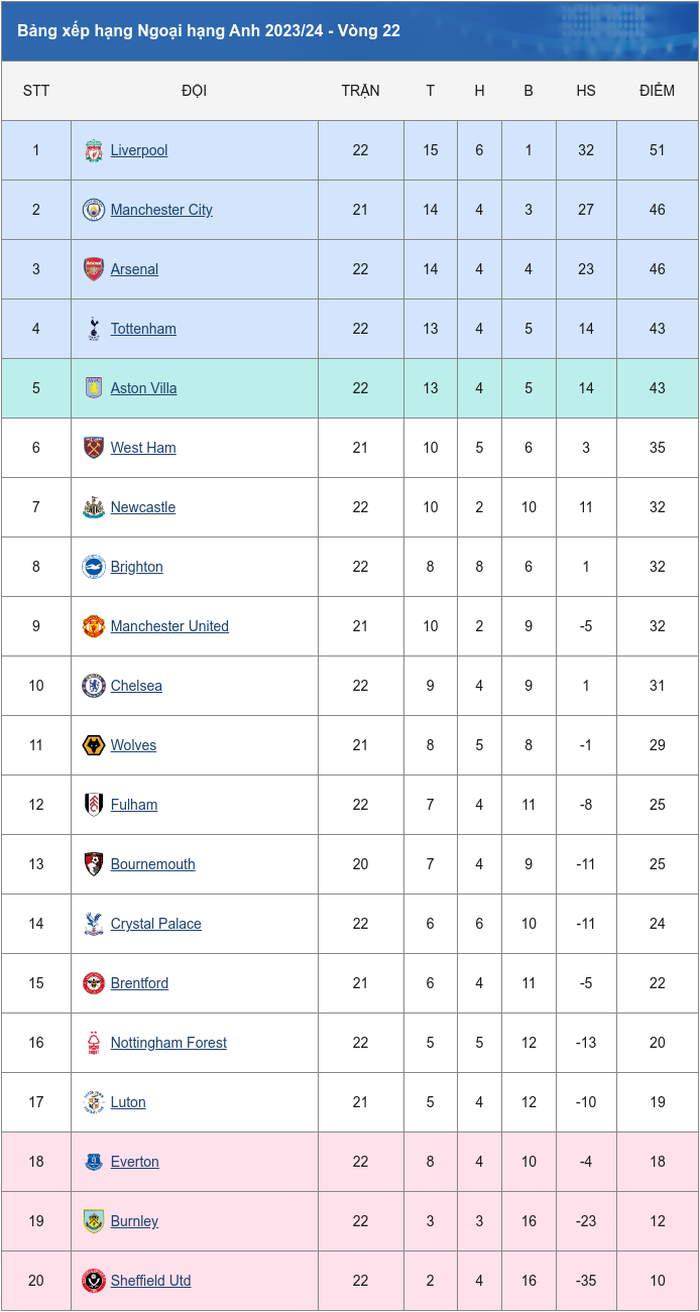Click the Aston Villa badge icon
This screenshot has height=1312, width=700.
(x=93, y=389)
